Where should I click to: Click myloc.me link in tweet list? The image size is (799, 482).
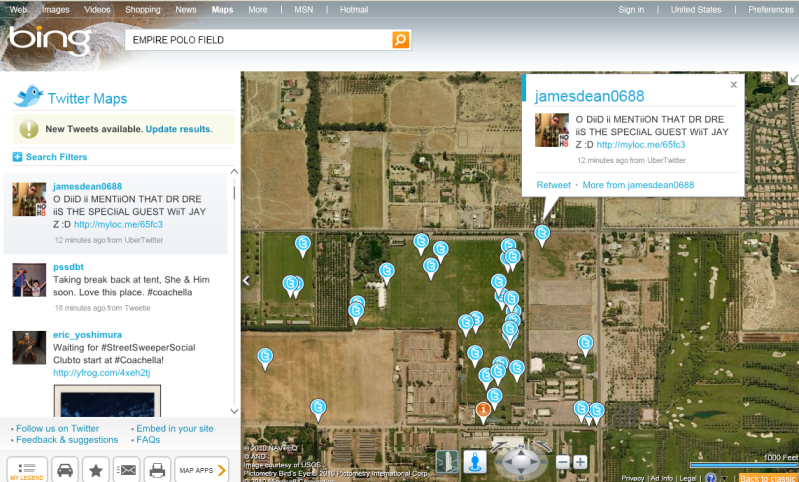point(118,224)
